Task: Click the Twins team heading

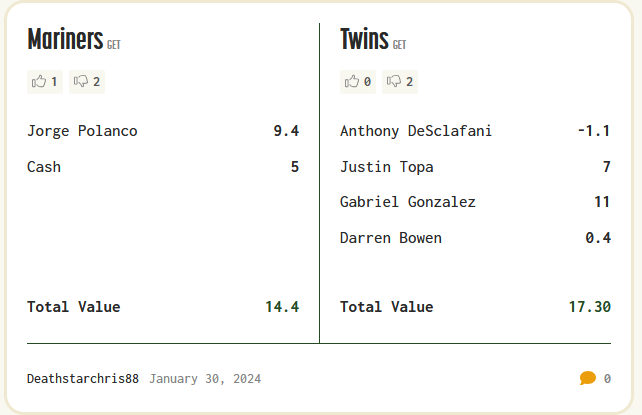Action: tap(364, 40)
